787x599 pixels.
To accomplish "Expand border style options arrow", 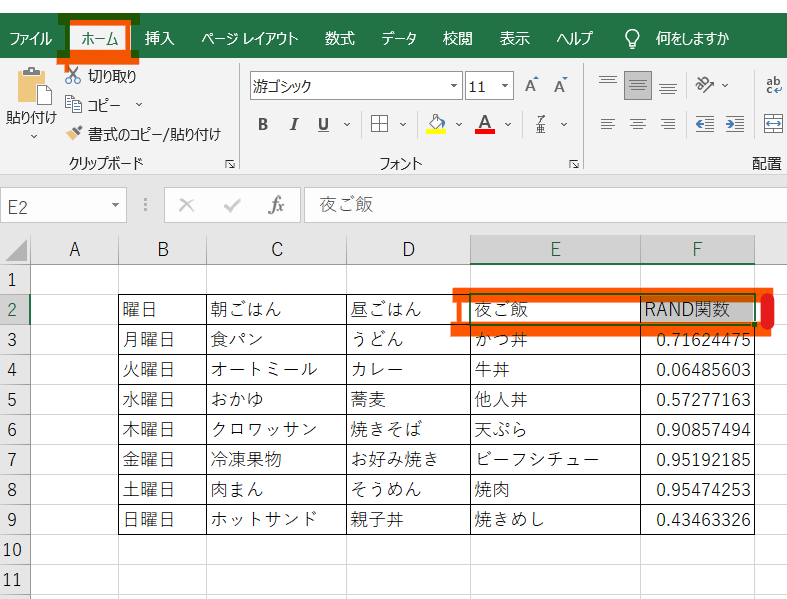I will pos(403,124).
